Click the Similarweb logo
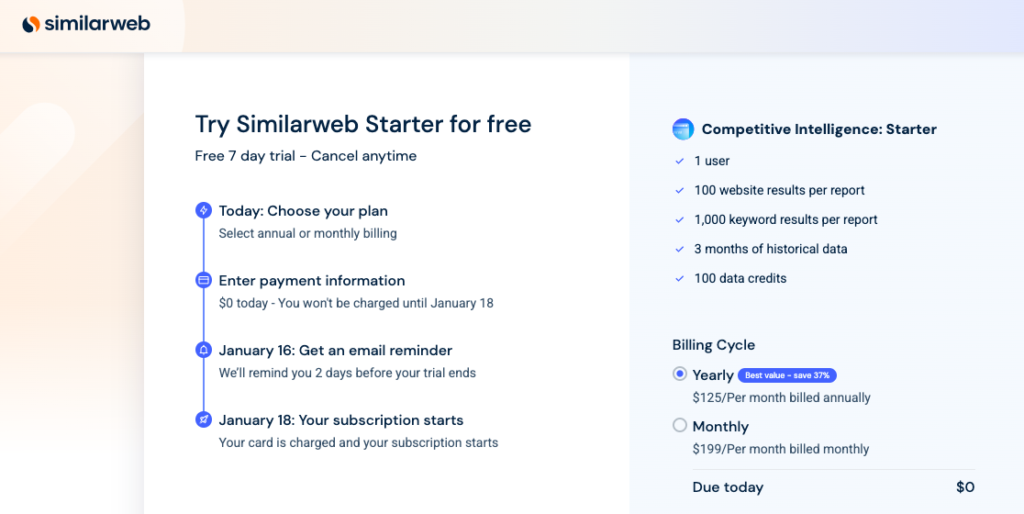Viewport: 1024px width, 514px height. point(86,23)
